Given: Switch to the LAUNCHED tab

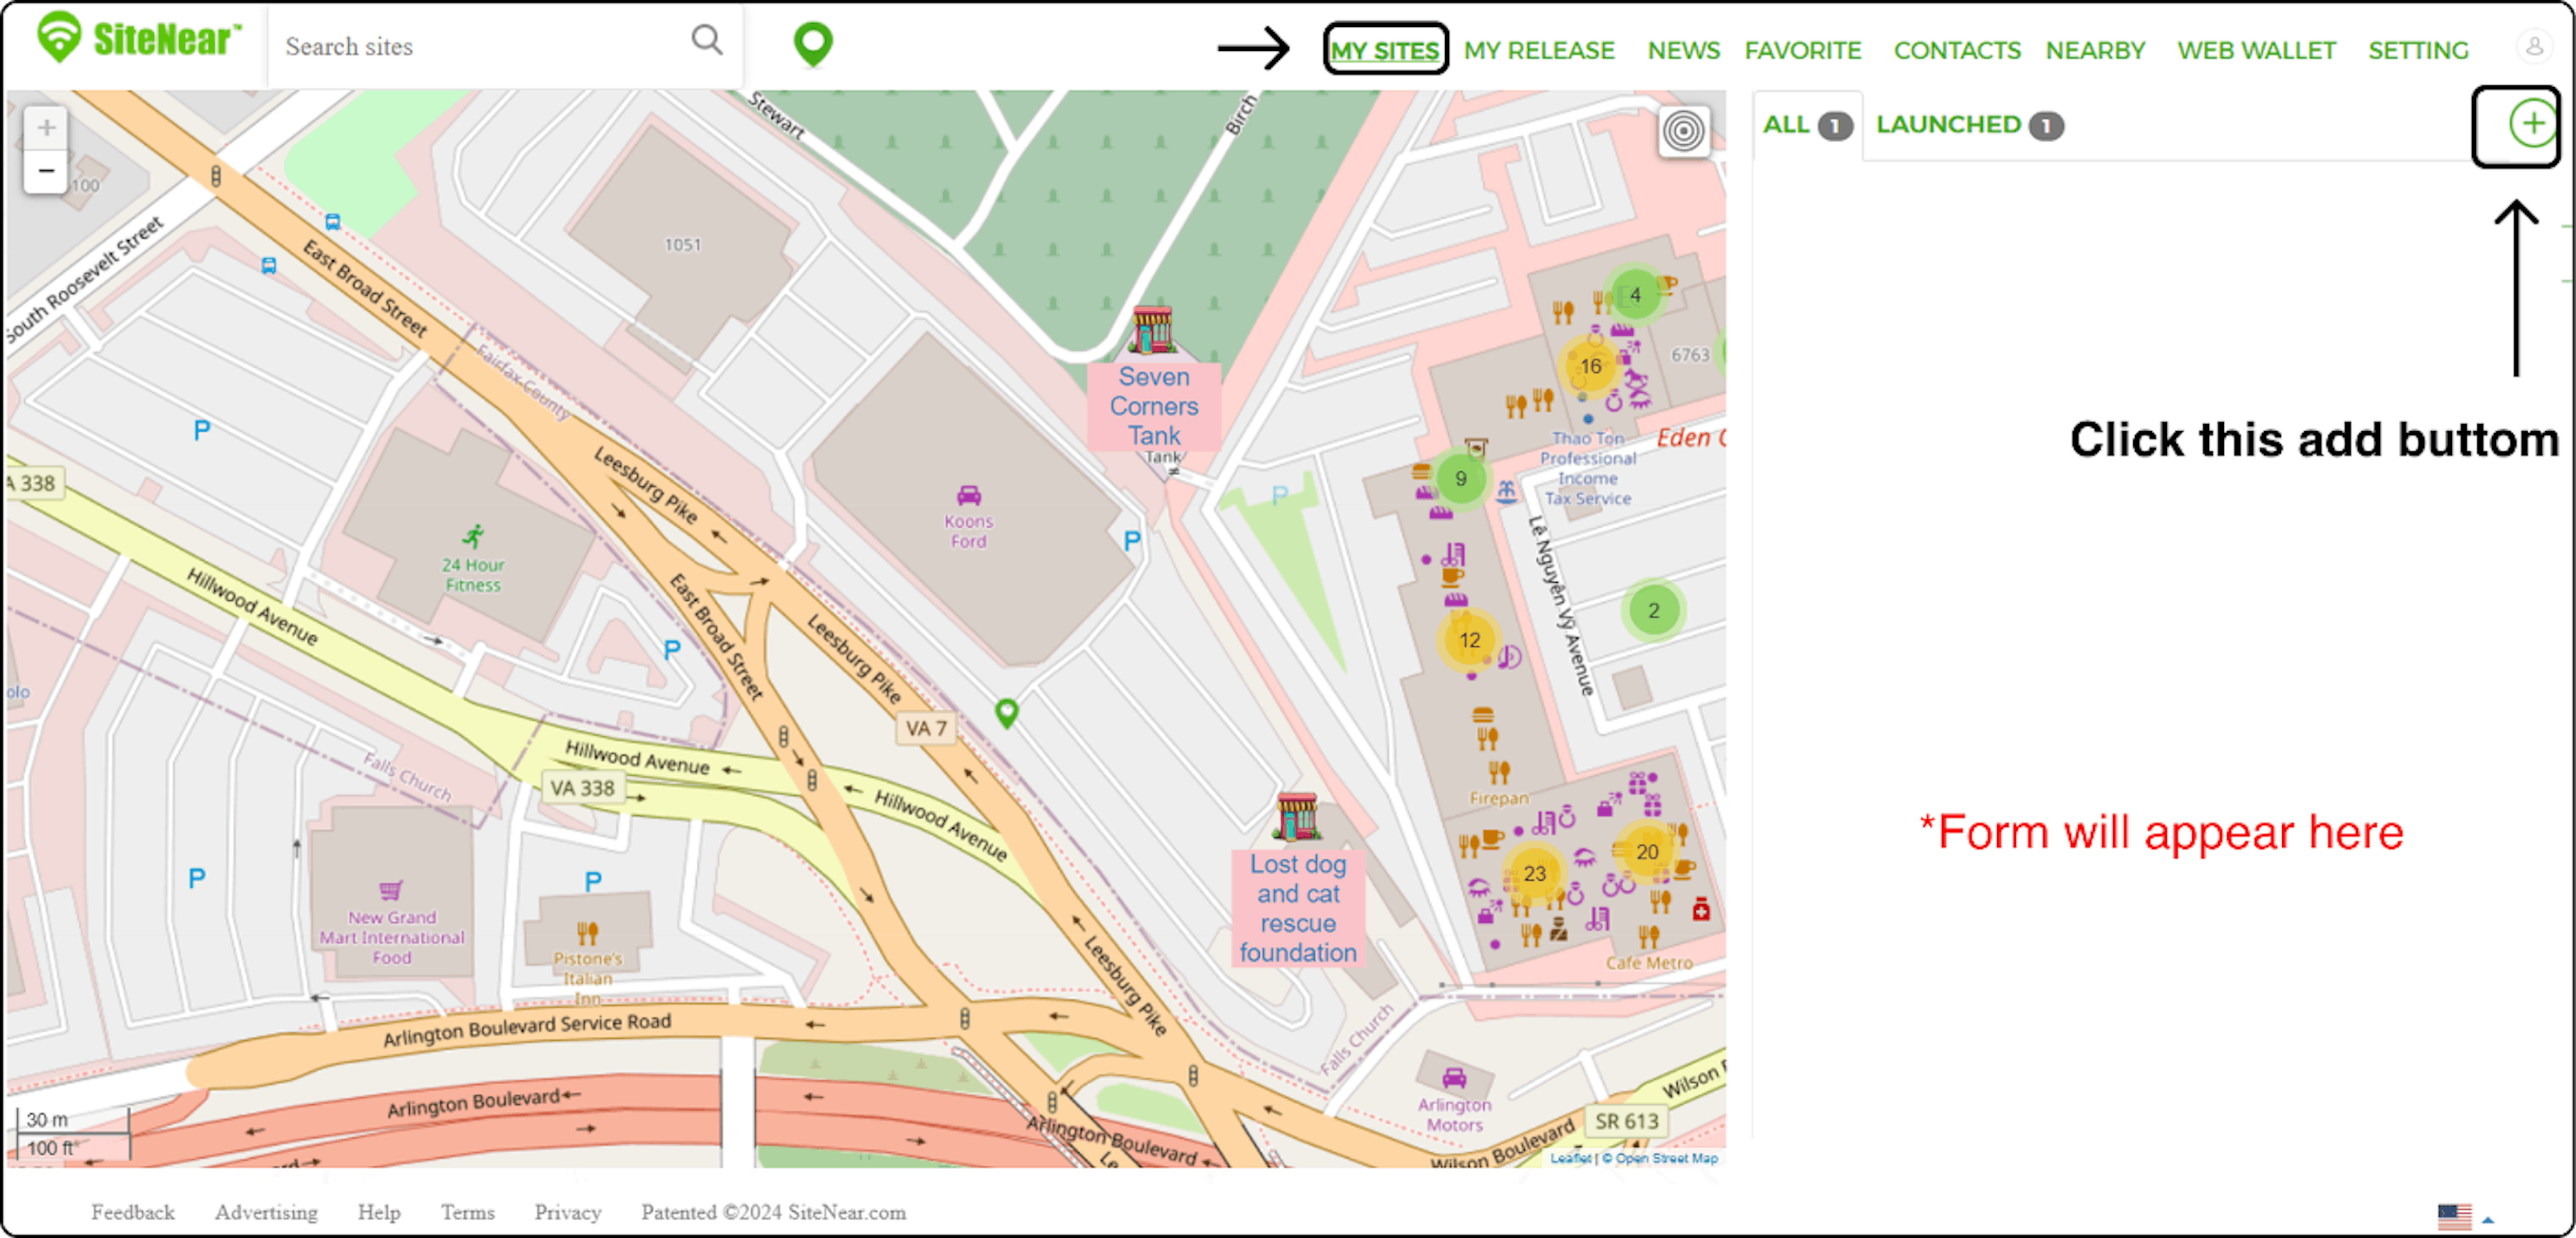Looking at the screenshot, I should click(1966, 125).
